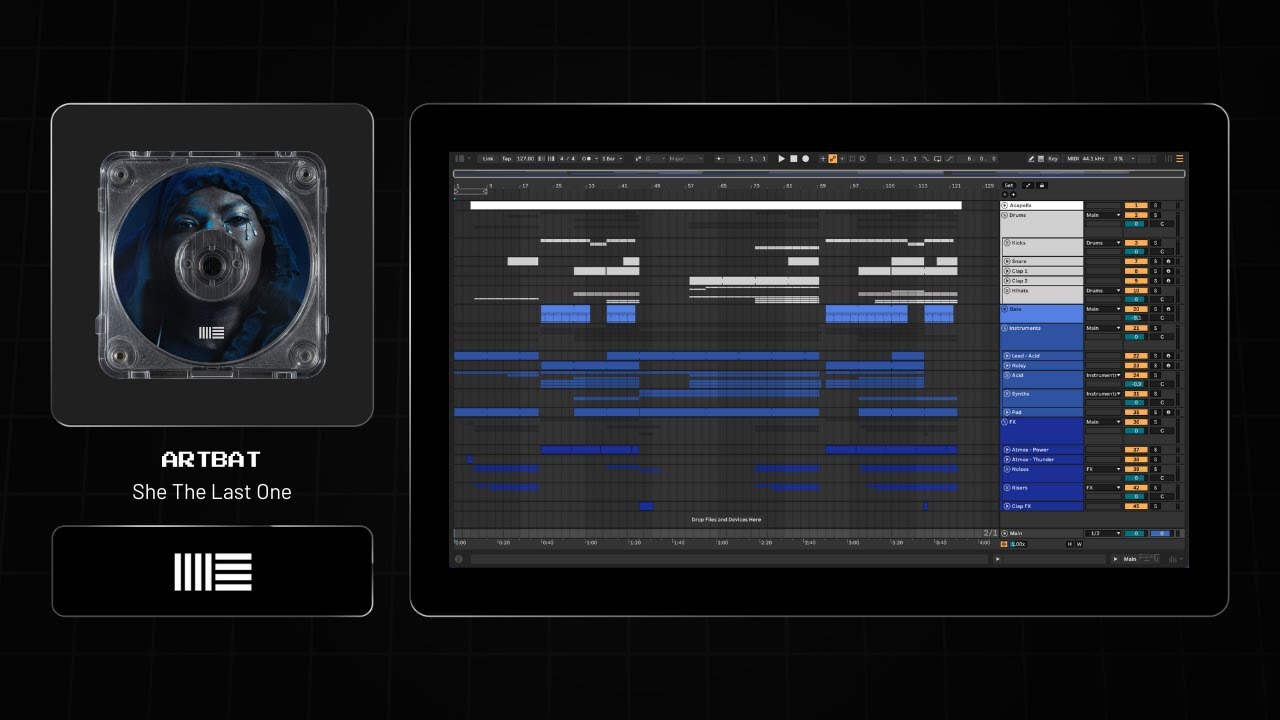Screen dimensions: 1280x720
Task: Arm the Snare track for recording
Action: (1168, 261)
